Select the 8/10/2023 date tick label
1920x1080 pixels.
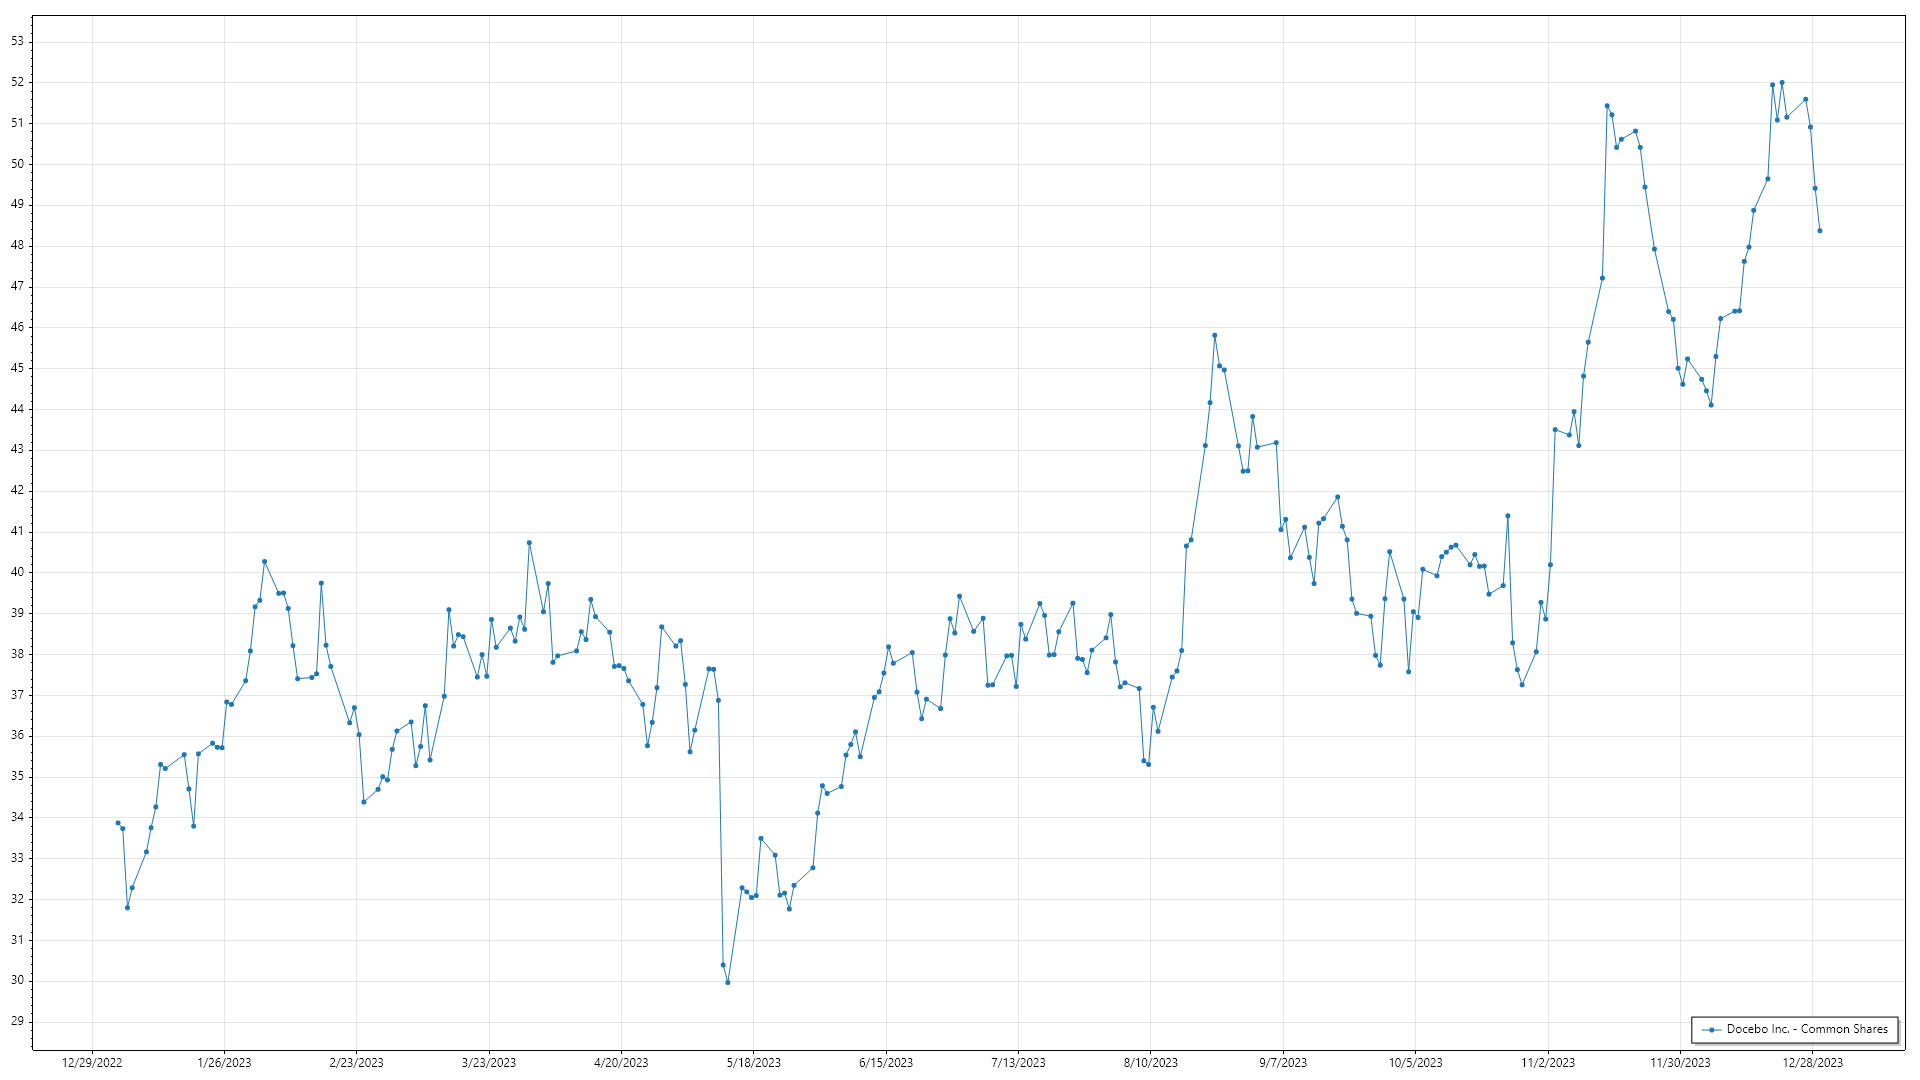click(1150, 1063)
